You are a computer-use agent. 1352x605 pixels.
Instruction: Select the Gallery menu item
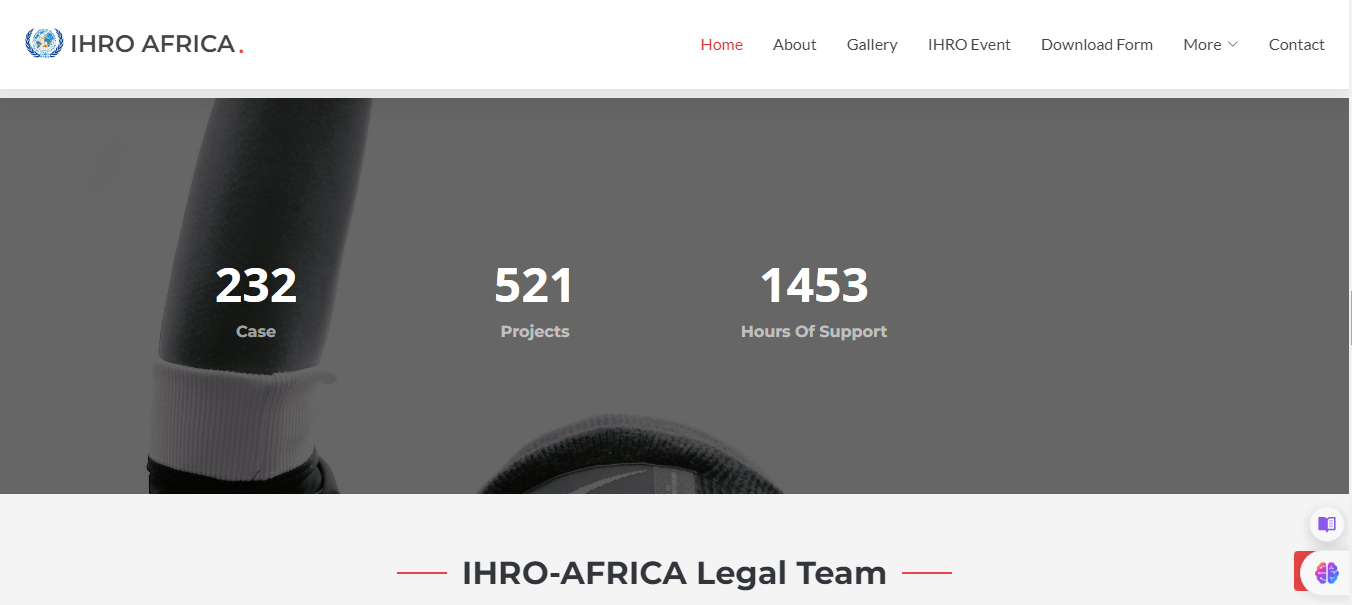pyautogui.click(x=871, y=44)
